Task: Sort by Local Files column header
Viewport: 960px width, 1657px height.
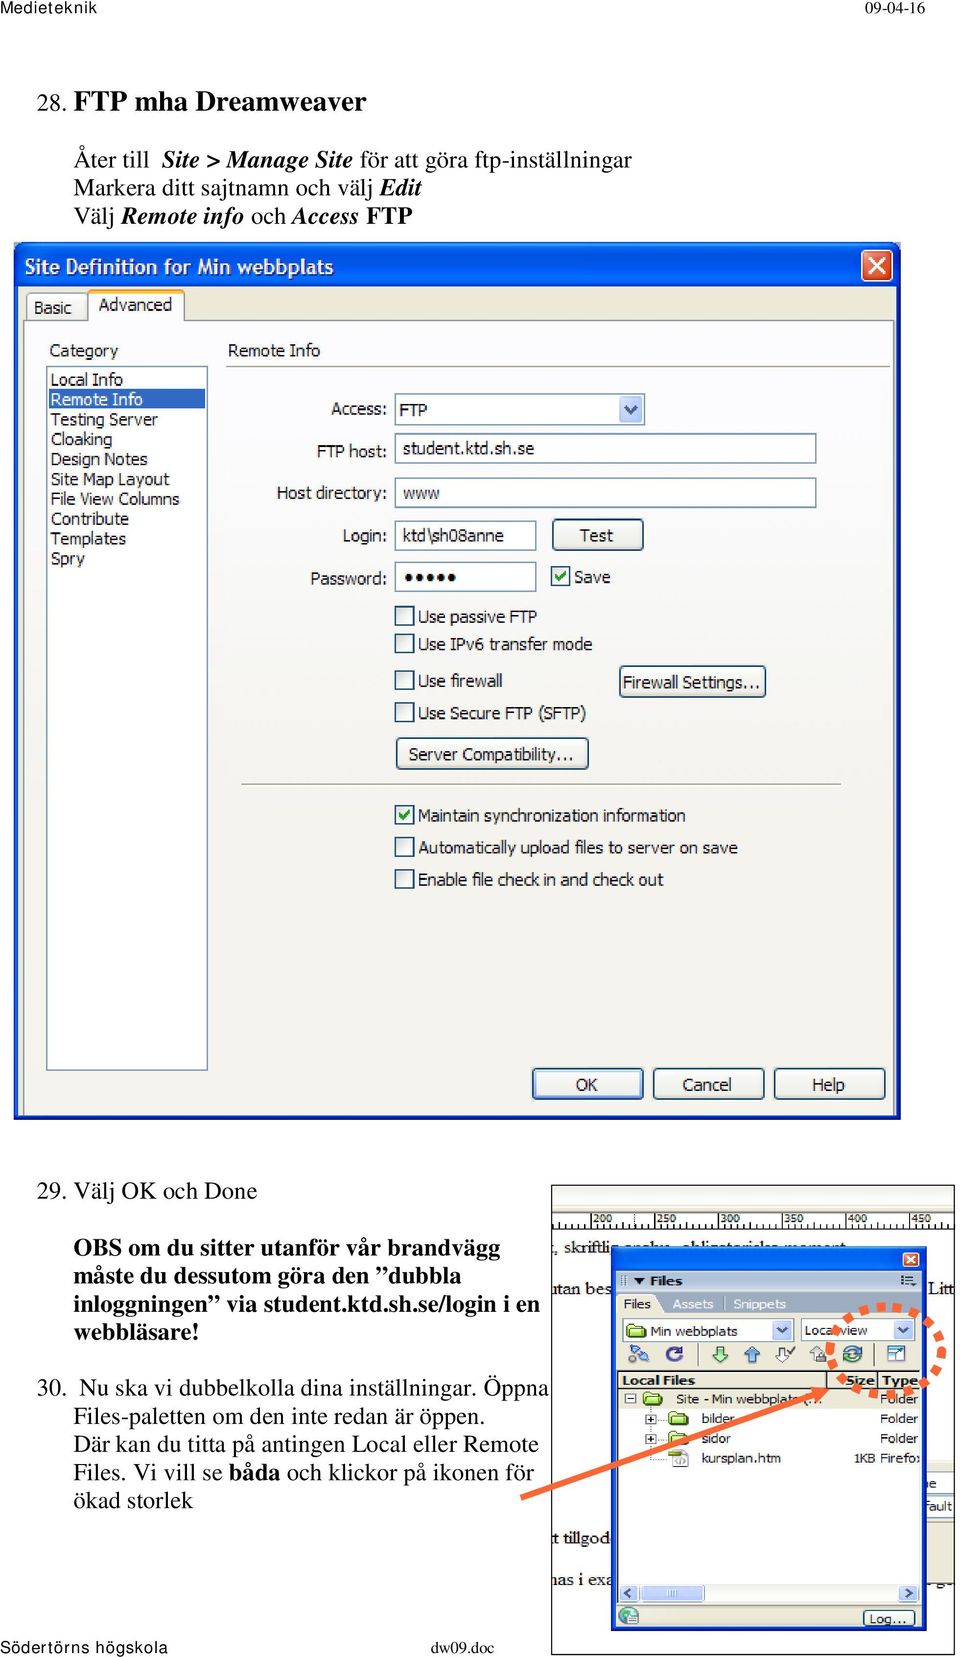Action: click(724, 1380)
